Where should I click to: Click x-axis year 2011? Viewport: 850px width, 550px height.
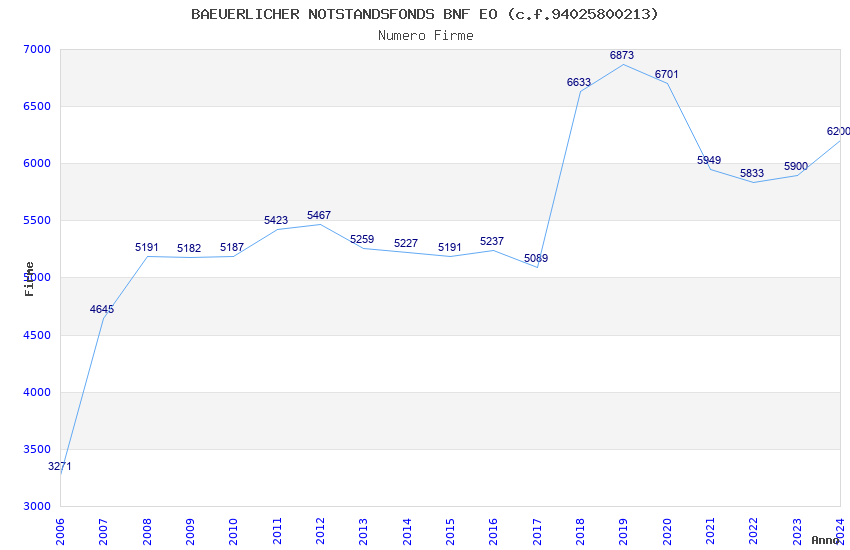click(x=277, y=532)
